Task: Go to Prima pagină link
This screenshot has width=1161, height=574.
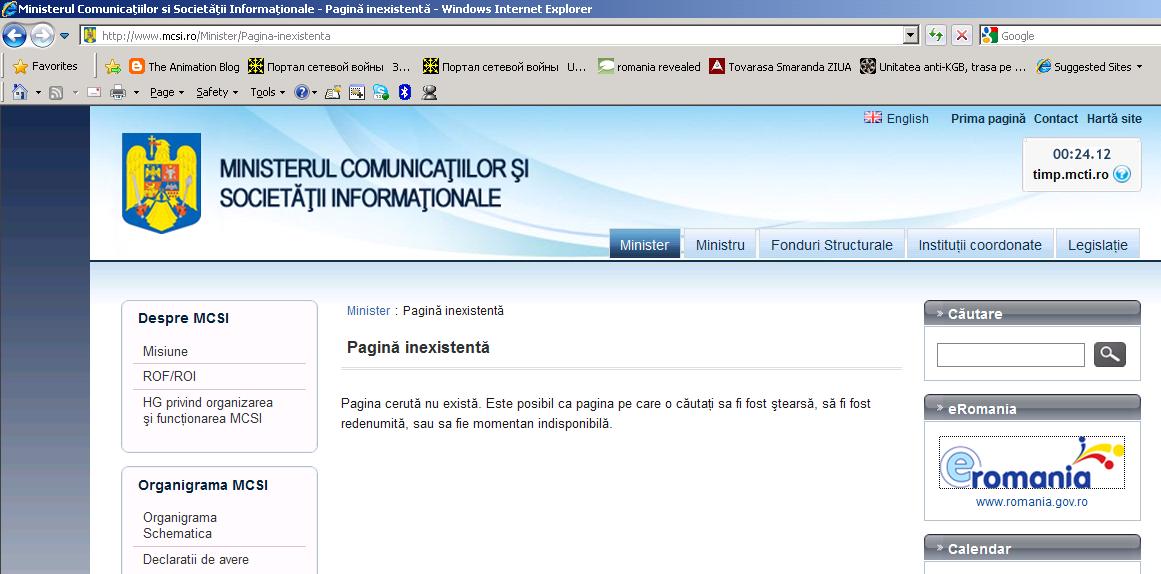Action: tap(988, 119)
